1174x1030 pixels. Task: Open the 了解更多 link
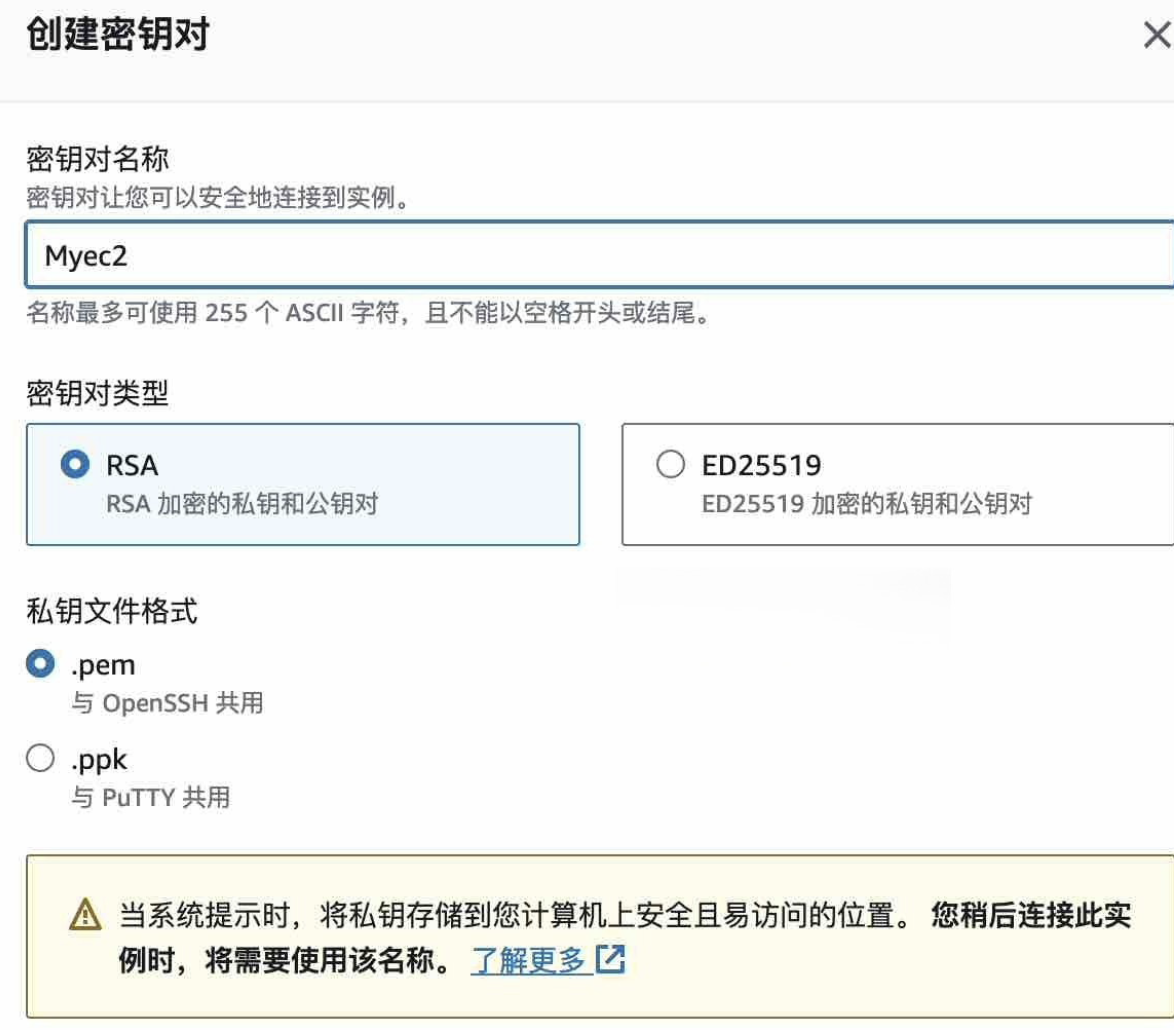tap(528, 960)
